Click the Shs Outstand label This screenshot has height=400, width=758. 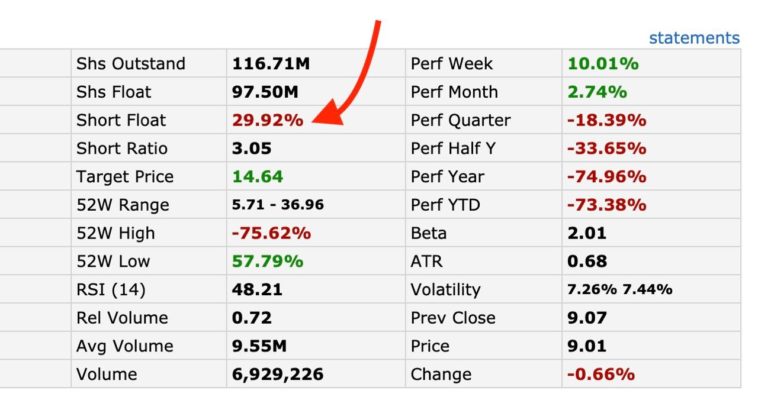tap(131, 64)
